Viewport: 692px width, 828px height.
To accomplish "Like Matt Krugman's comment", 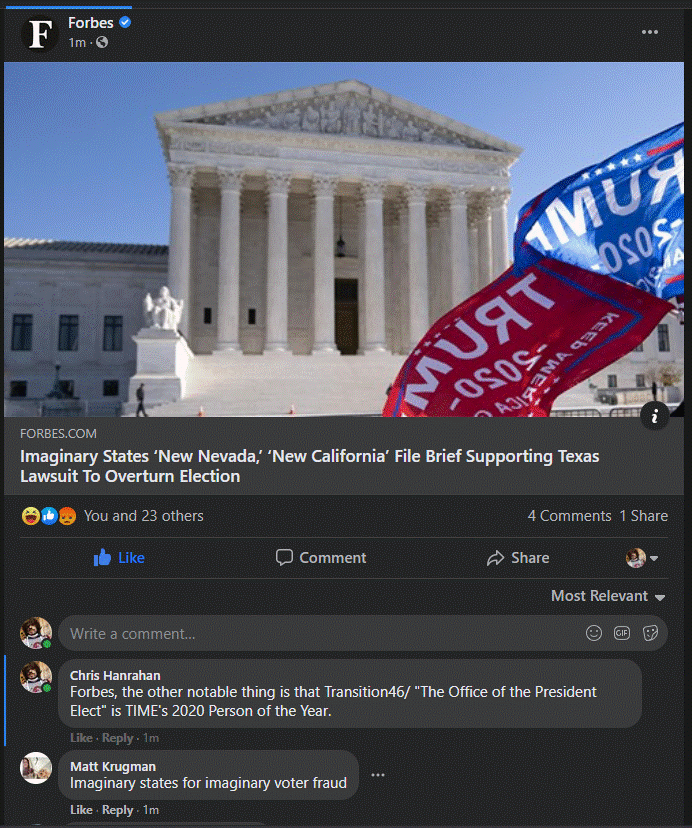I will click(x=81, y=810).
